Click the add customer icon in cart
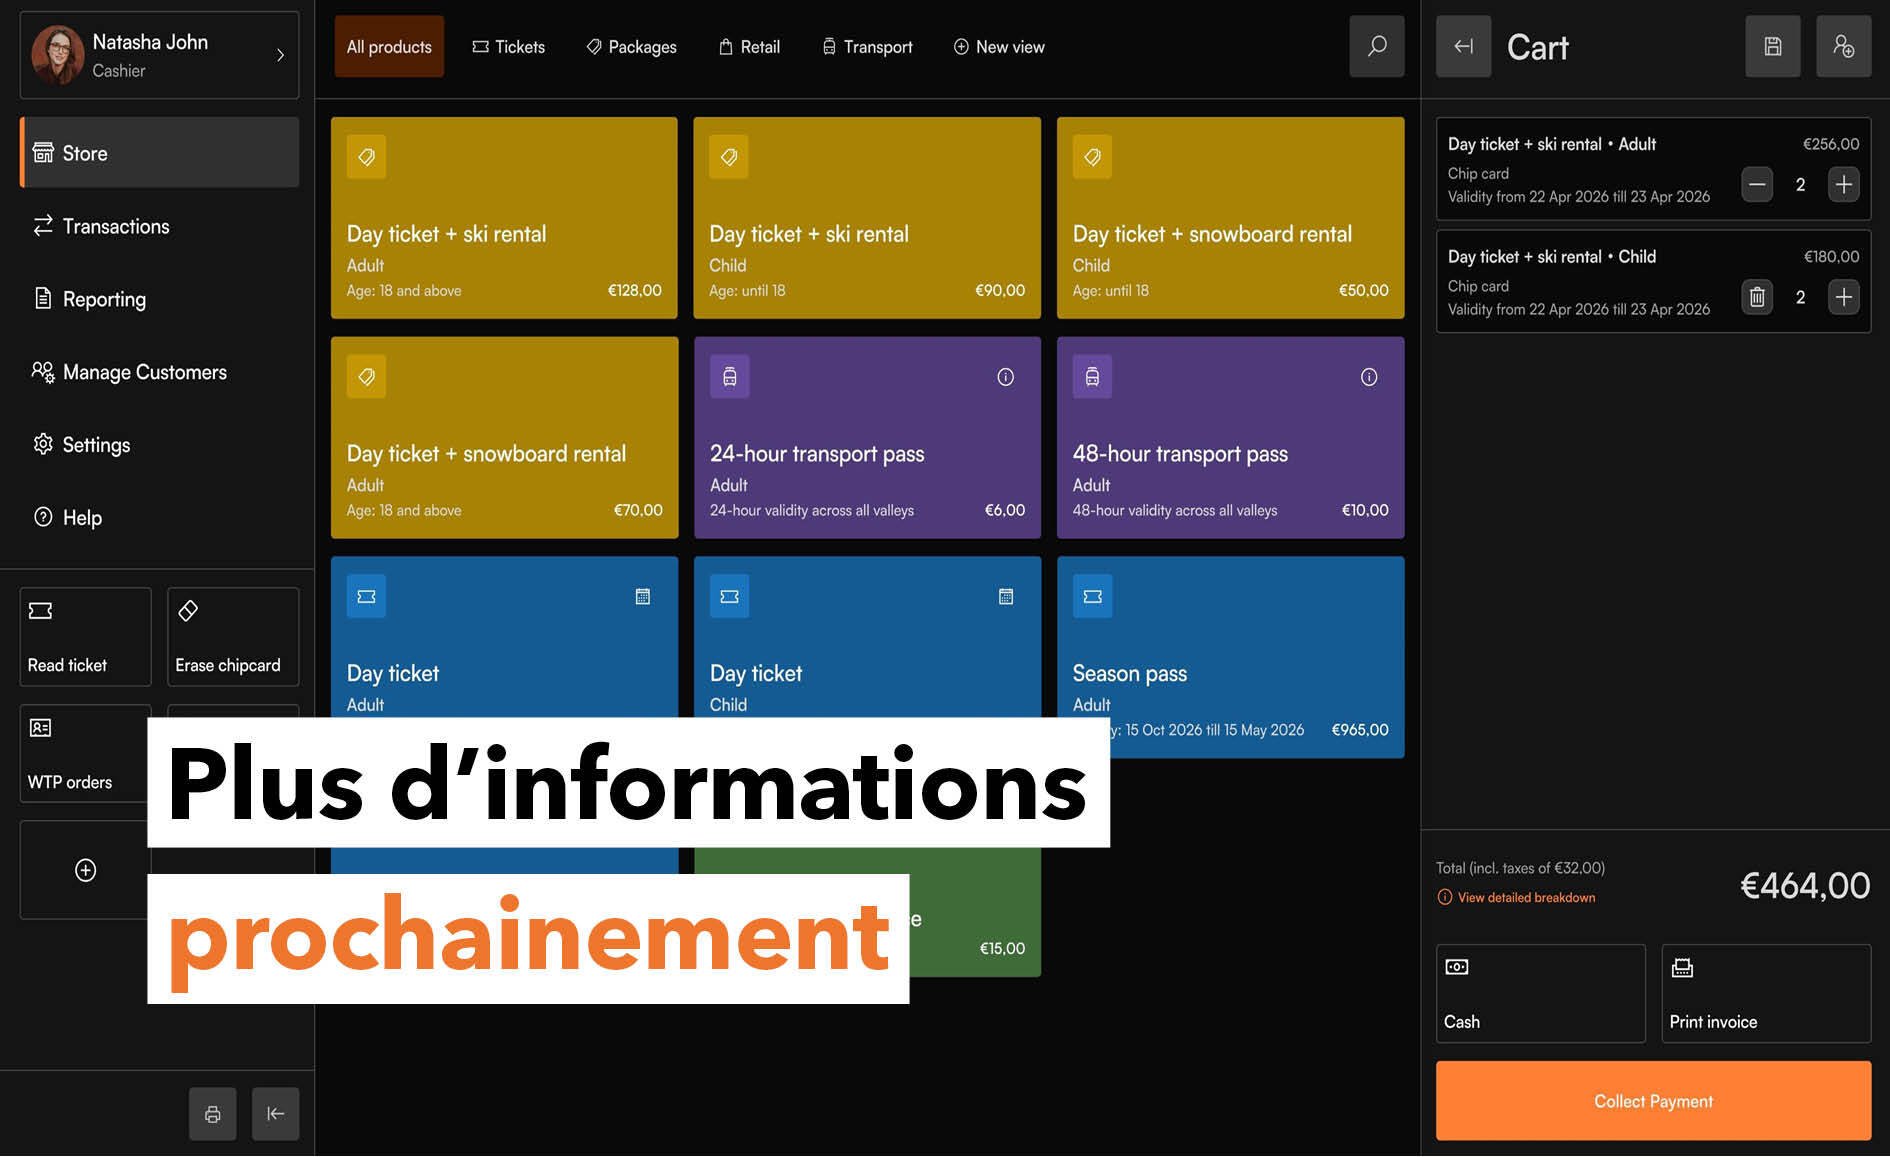This screenshot has height=1157, width=1890. tap(1843, 46)
